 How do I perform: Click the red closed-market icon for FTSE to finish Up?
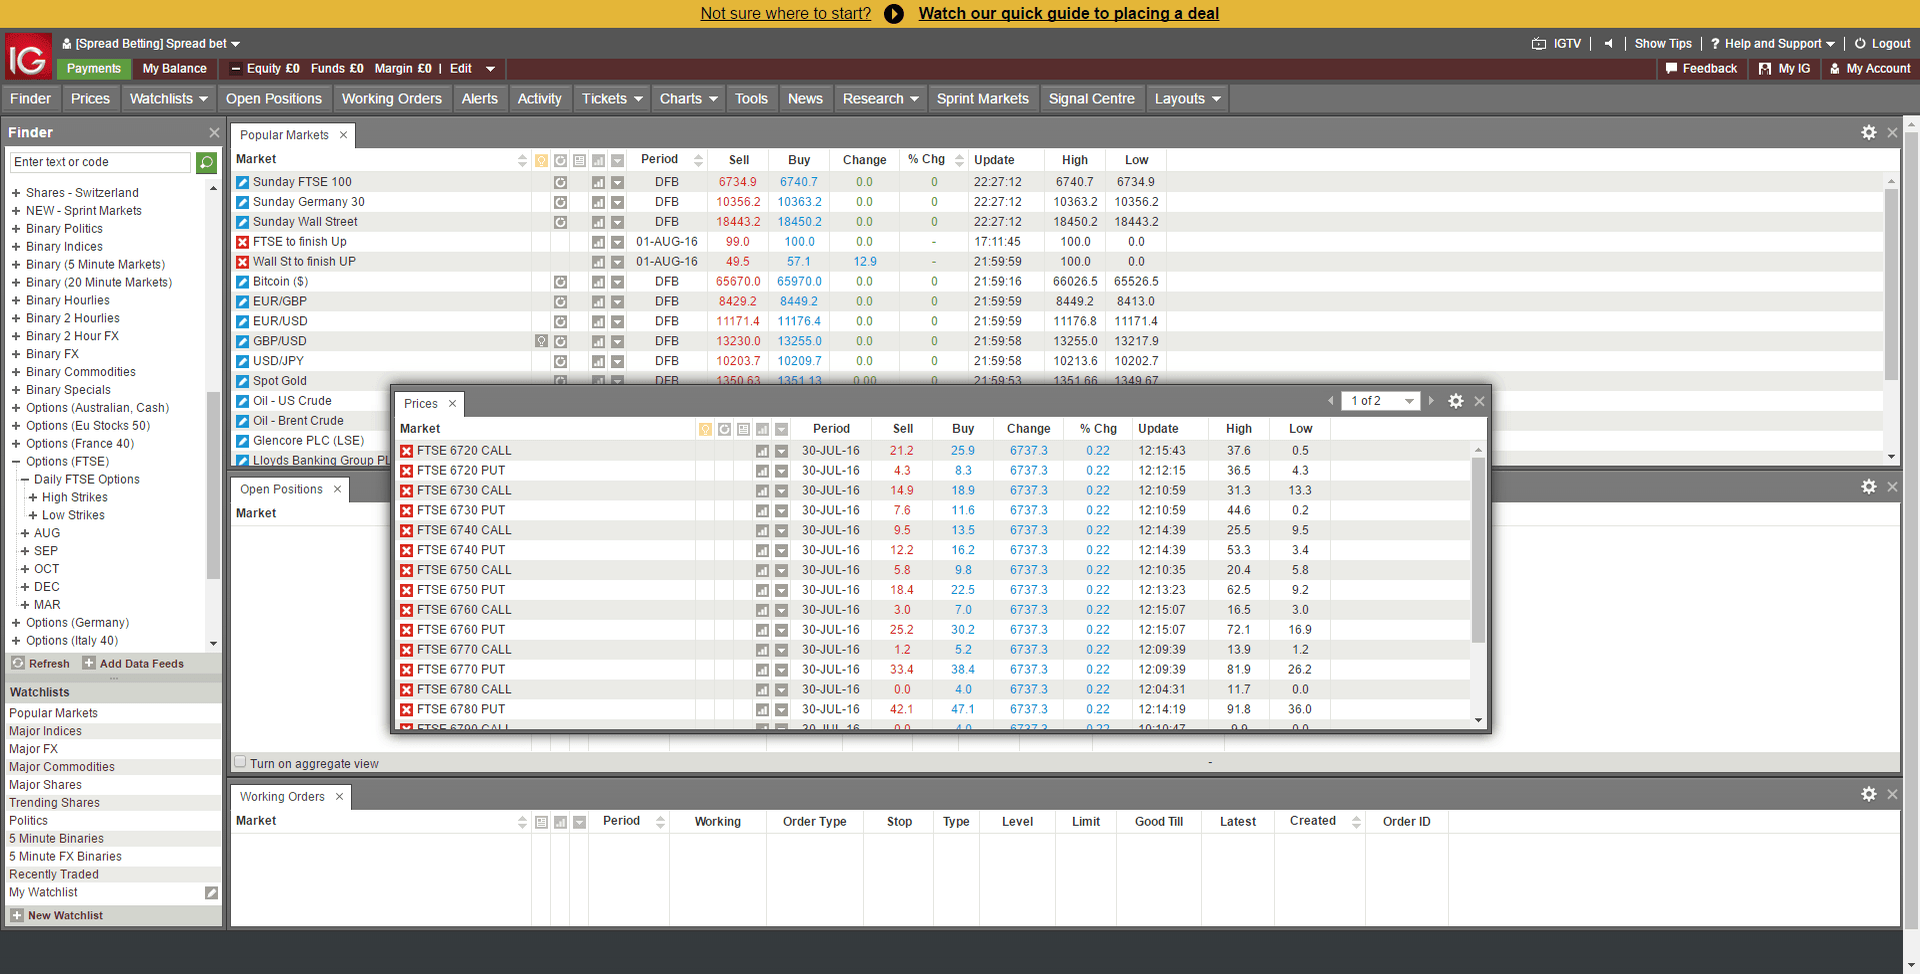pyautogui.click(x=242, y=242)
